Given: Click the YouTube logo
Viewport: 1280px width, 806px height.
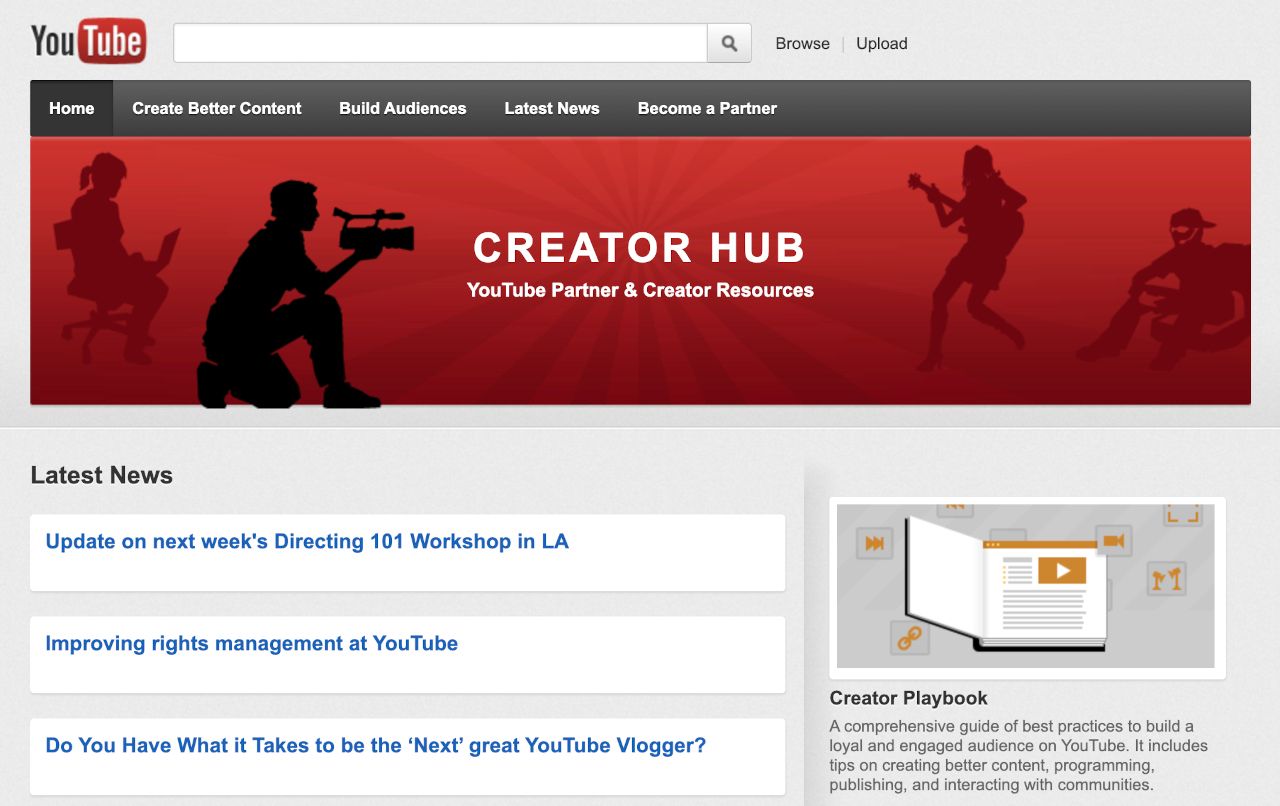Looking at the screenshot, I should point(88,42).
